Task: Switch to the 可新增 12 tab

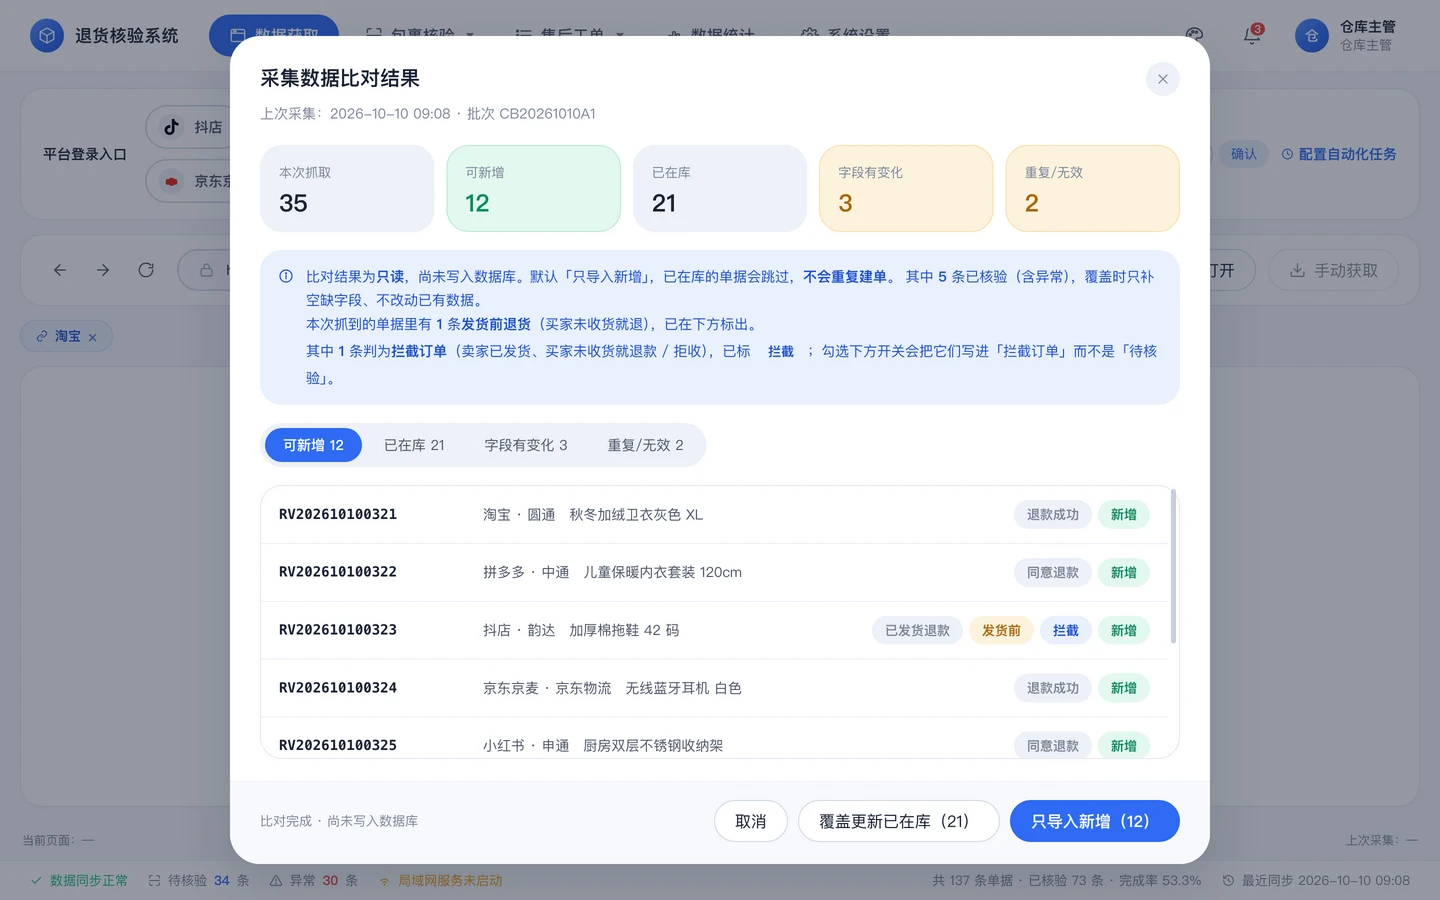Action: [x=313, y=445]
